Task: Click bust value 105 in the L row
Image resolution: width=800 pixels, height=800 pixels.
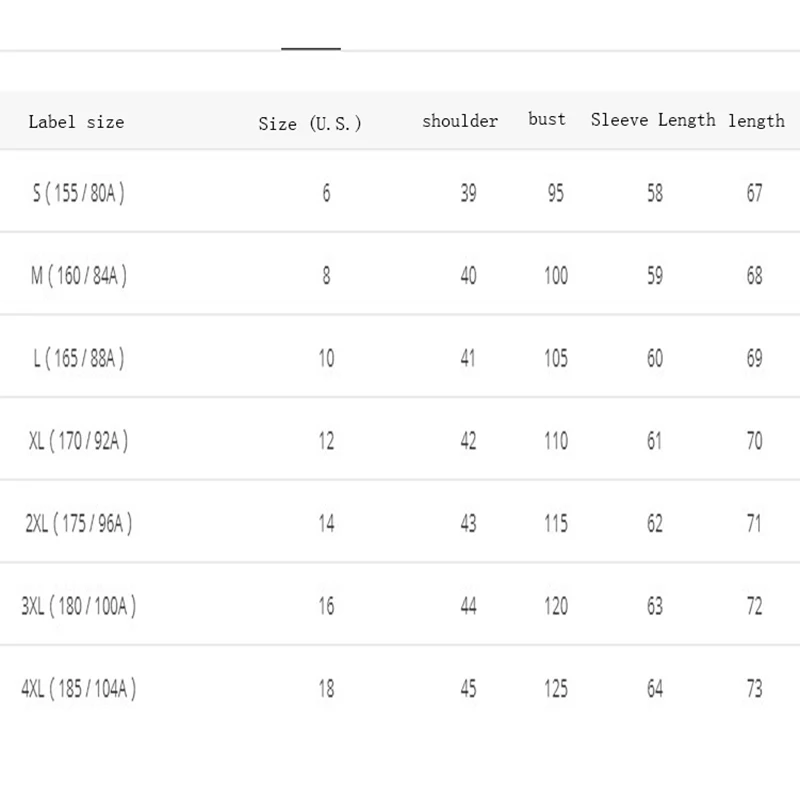Action: point(556,358)
